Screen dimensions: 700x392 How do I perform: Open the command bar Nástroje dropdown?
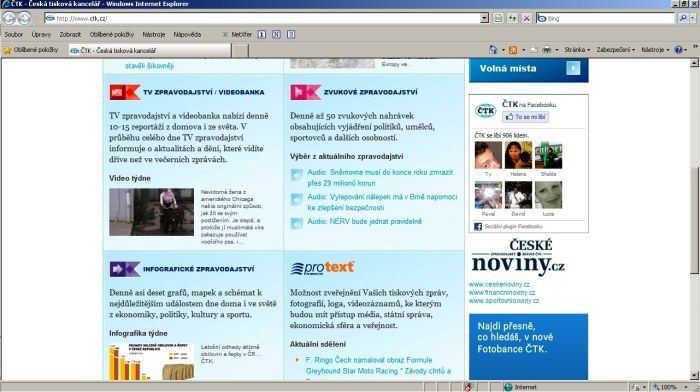coord(655,50)
